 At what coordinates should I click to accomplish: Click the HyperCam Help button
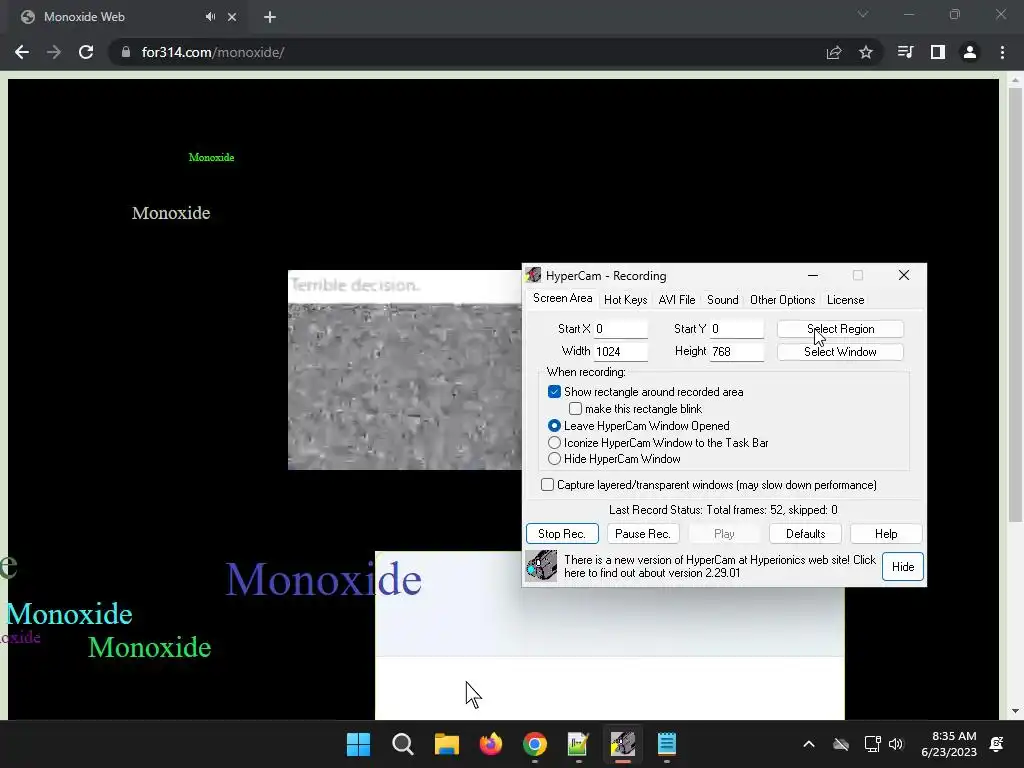pyautogui.click(x=886, y=534)
